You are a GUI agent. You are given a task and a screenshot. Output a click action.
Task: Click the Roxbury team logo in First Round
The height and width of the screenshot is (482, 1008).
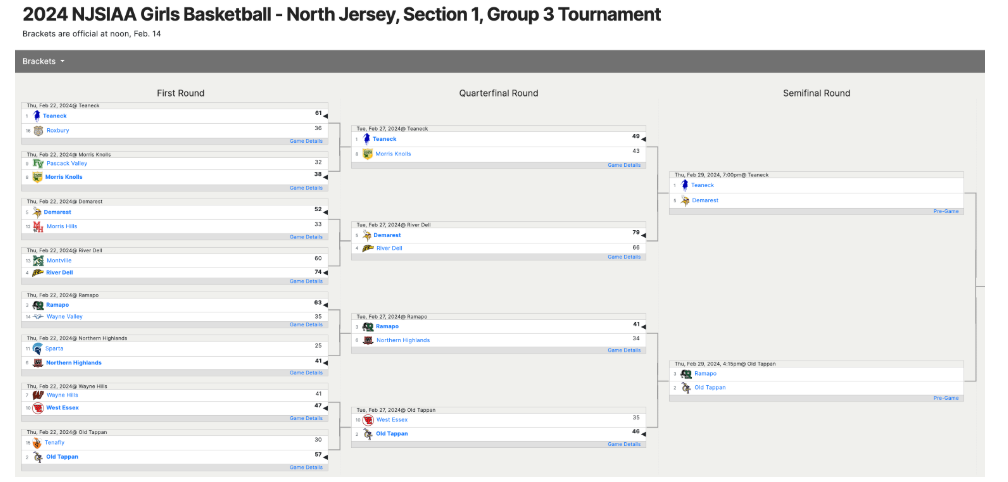click(38, 130)
